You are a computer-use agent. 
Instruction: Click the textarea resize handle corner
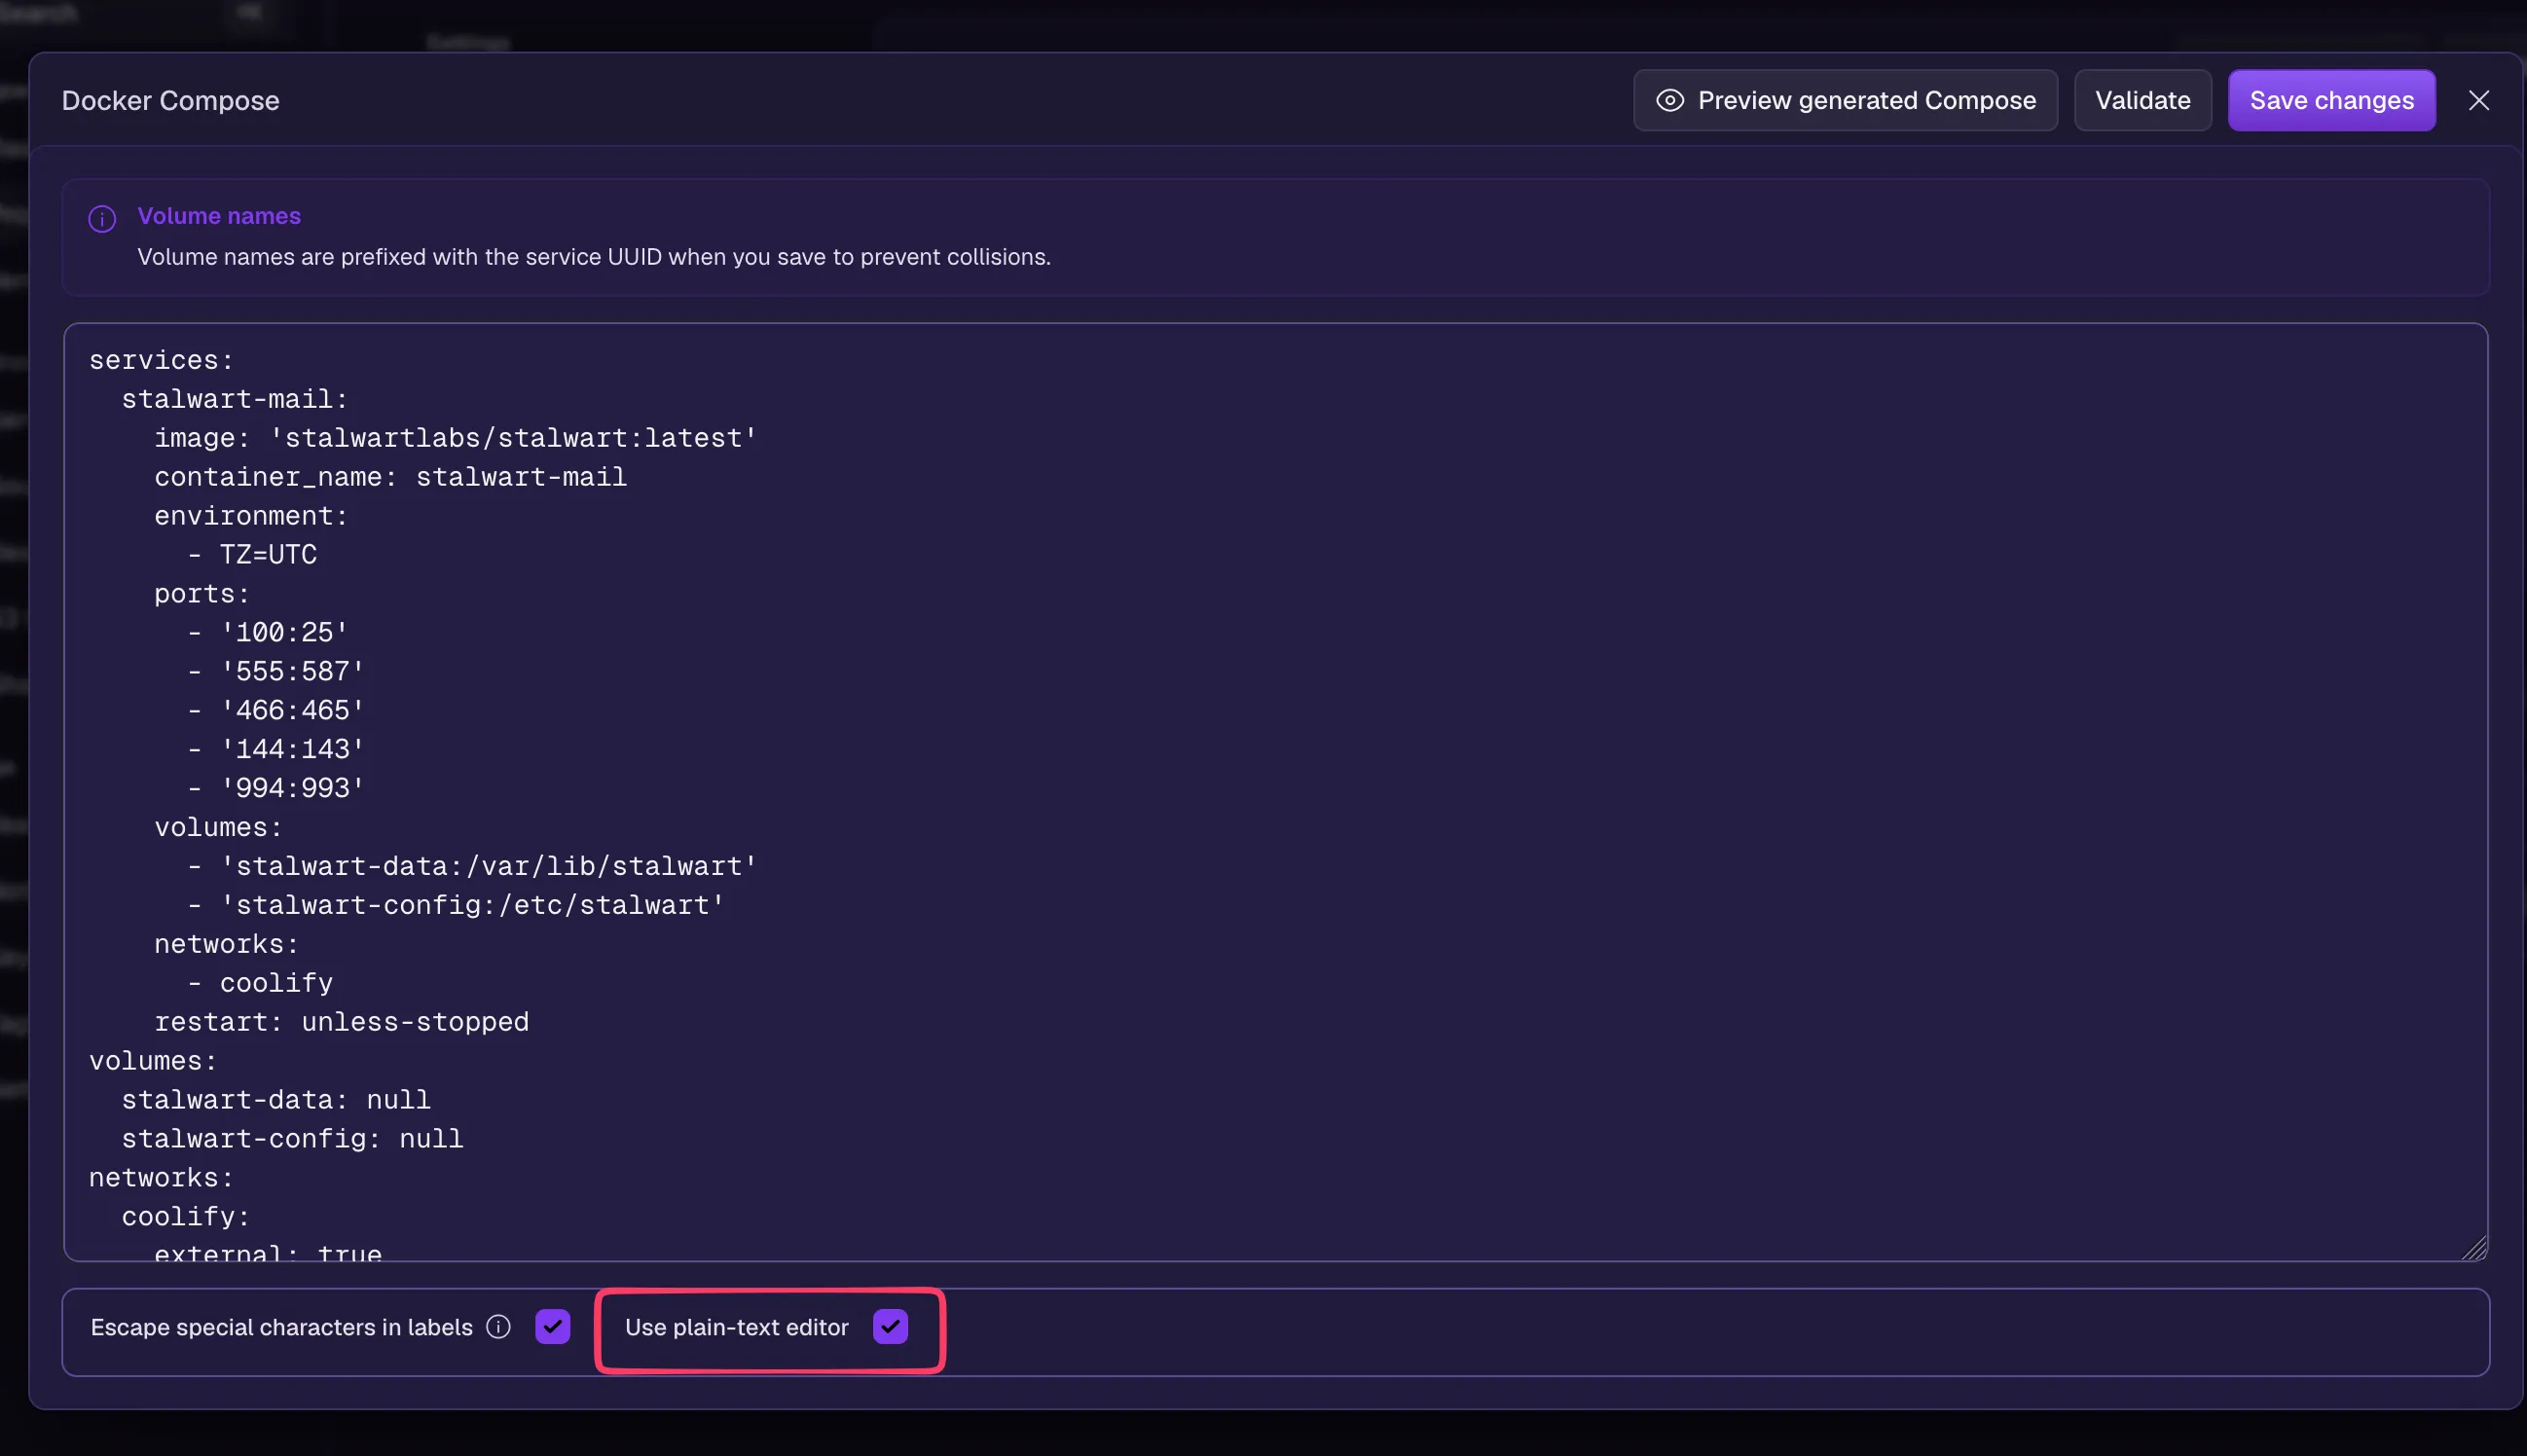click(2474, 1247)
